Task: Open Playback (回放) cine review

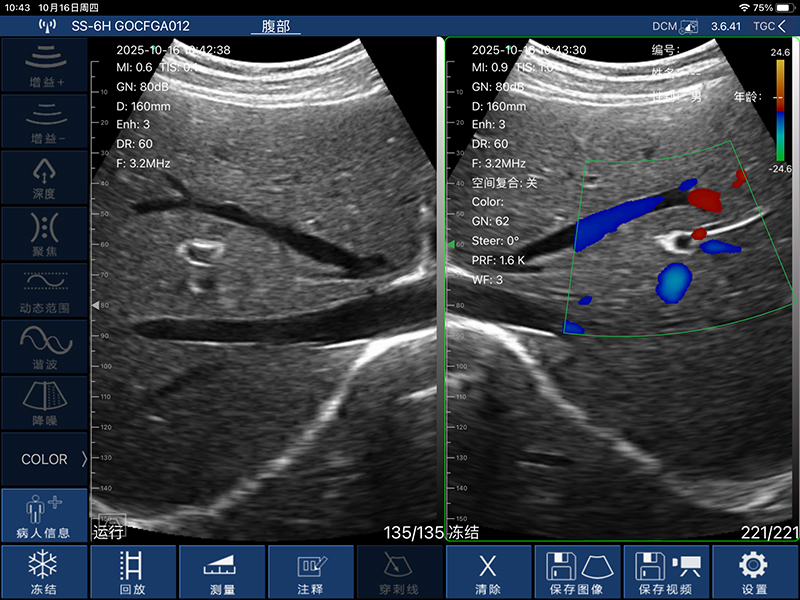Action: coord(132,572)
